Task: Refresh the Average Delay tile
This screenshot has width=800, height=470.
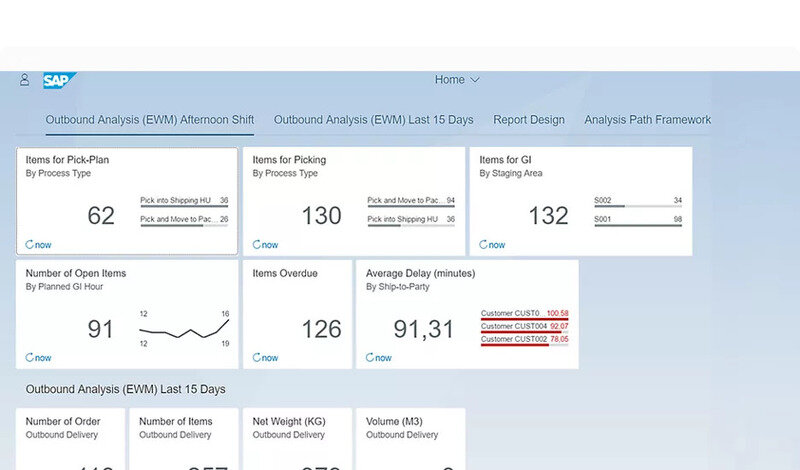Action: pos(370,357)
